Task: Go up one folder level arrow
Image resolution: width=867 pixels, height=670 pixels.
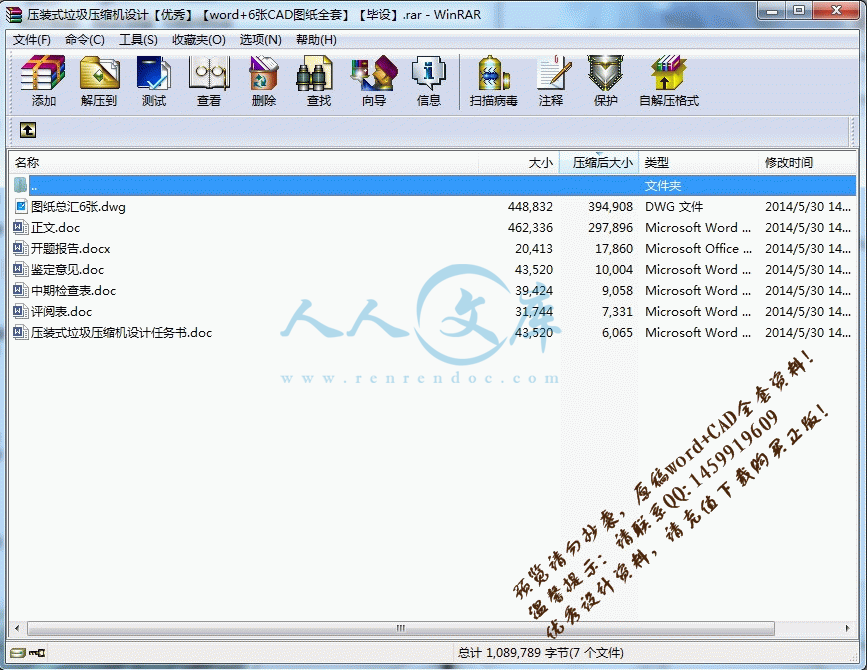Action: tap(28, 130)
